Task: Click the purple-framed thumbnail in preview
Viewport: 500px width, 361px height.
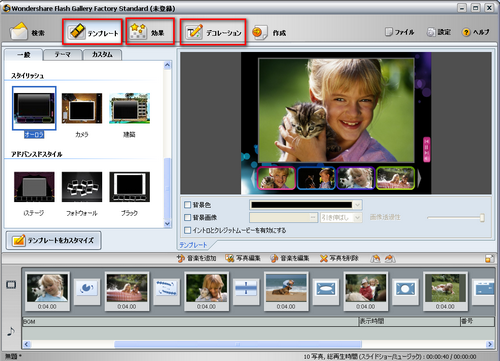Action: (x=356, y=178)
